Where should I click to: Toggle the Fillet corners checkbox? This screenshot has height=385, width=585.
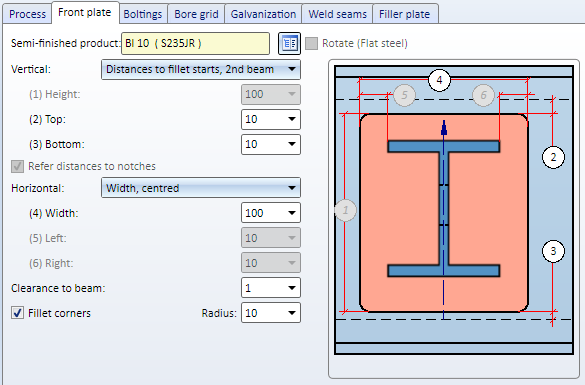(17, 313)
